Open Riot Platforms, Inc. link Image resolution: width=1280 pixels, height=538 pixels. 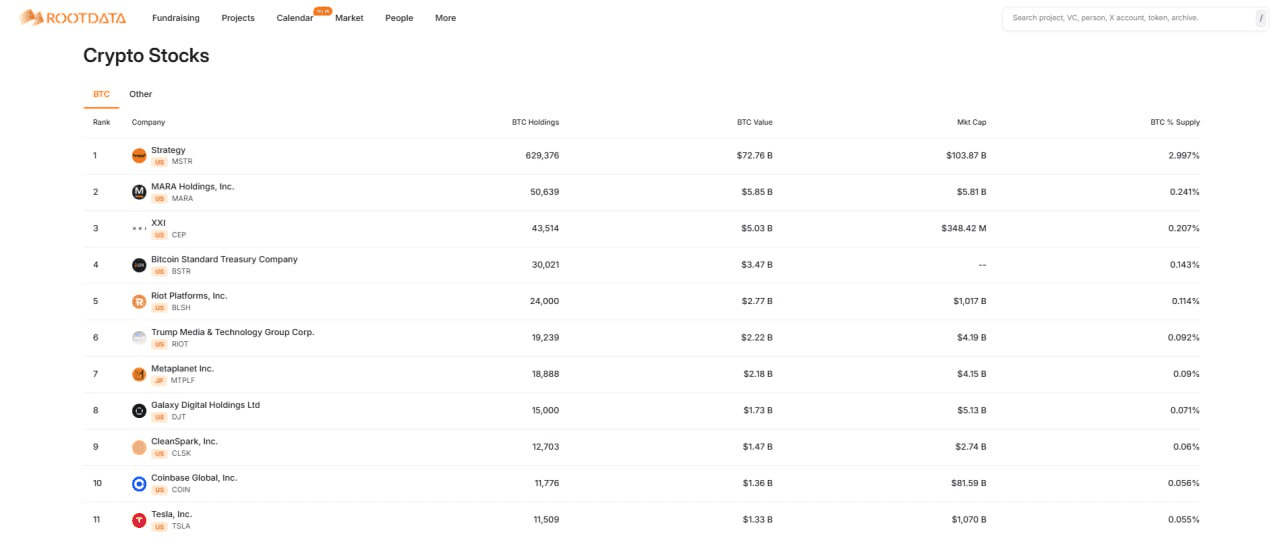coord(189,296)
